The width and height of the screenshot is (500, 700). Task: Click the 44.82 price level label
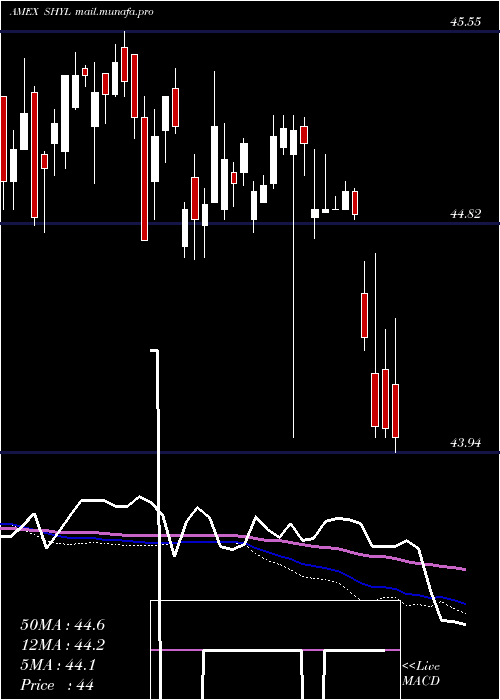click(x=466, y=214)
